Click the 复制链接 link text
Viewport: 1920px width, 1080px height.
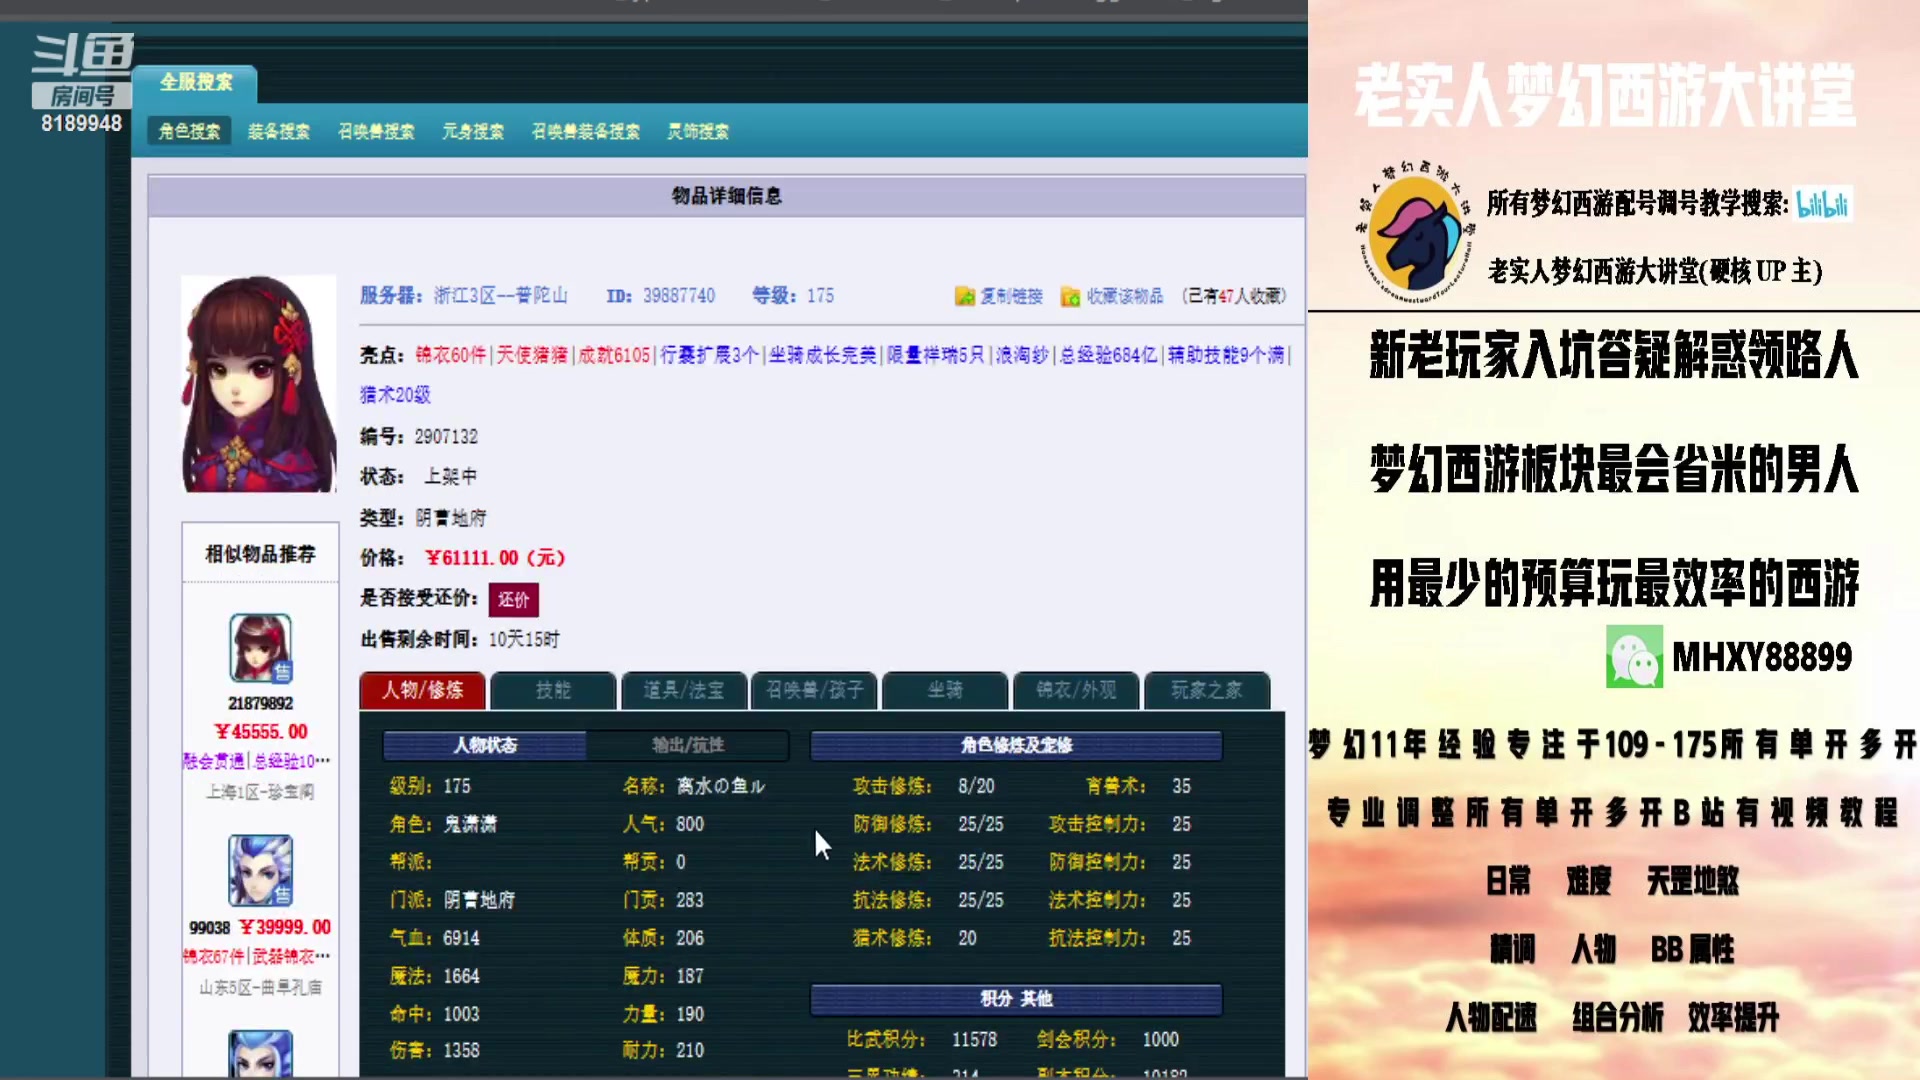pyautogui.click(x=1011, y=296)
